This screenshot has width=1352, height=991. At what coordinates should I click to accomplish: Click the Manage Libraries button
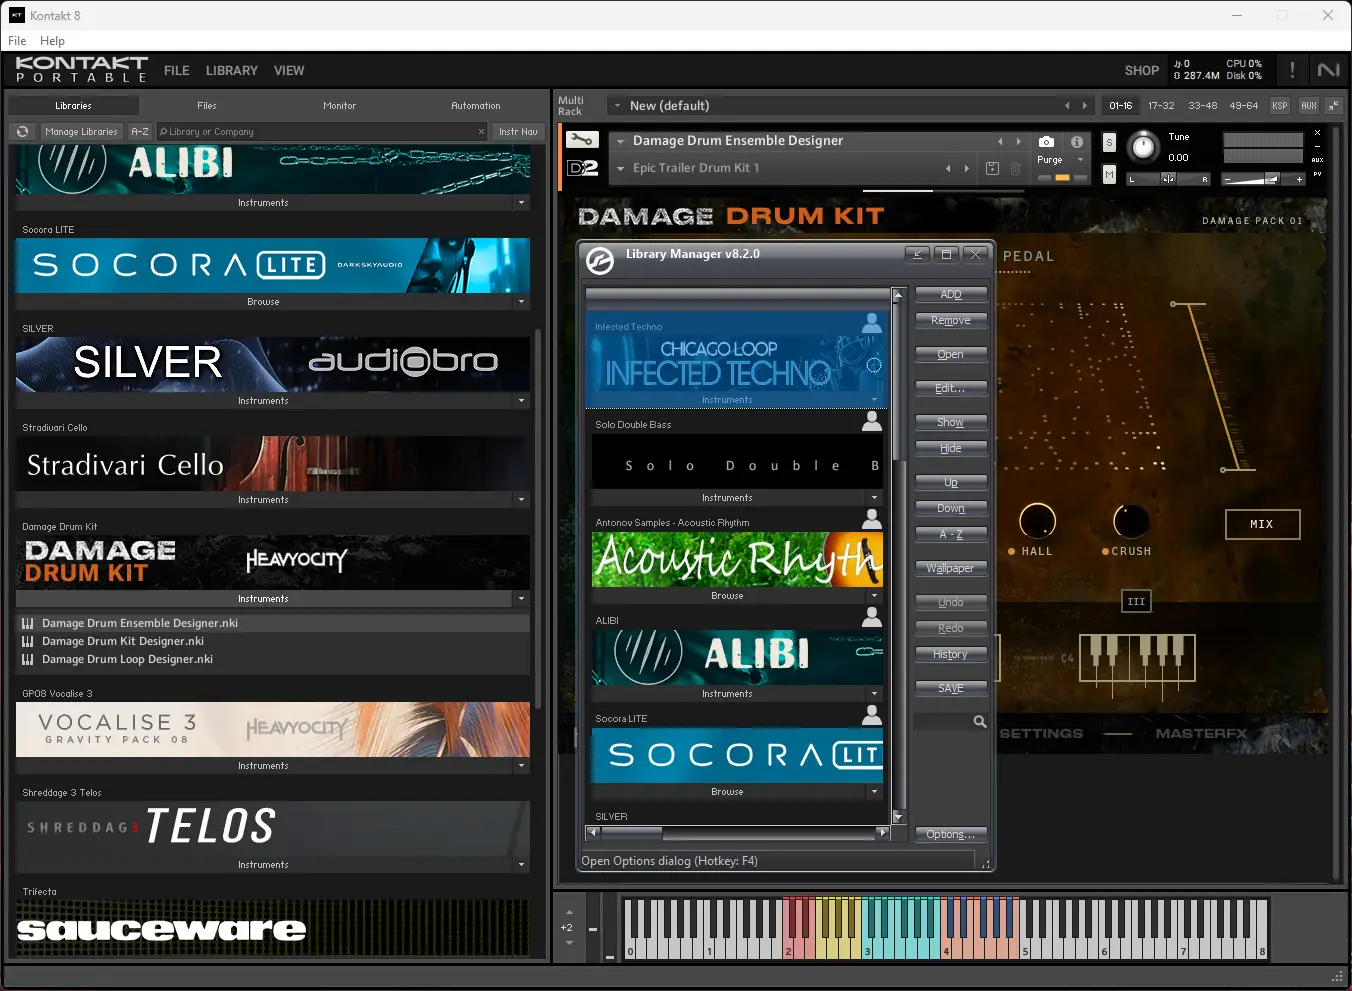click(x=81, y=131)
